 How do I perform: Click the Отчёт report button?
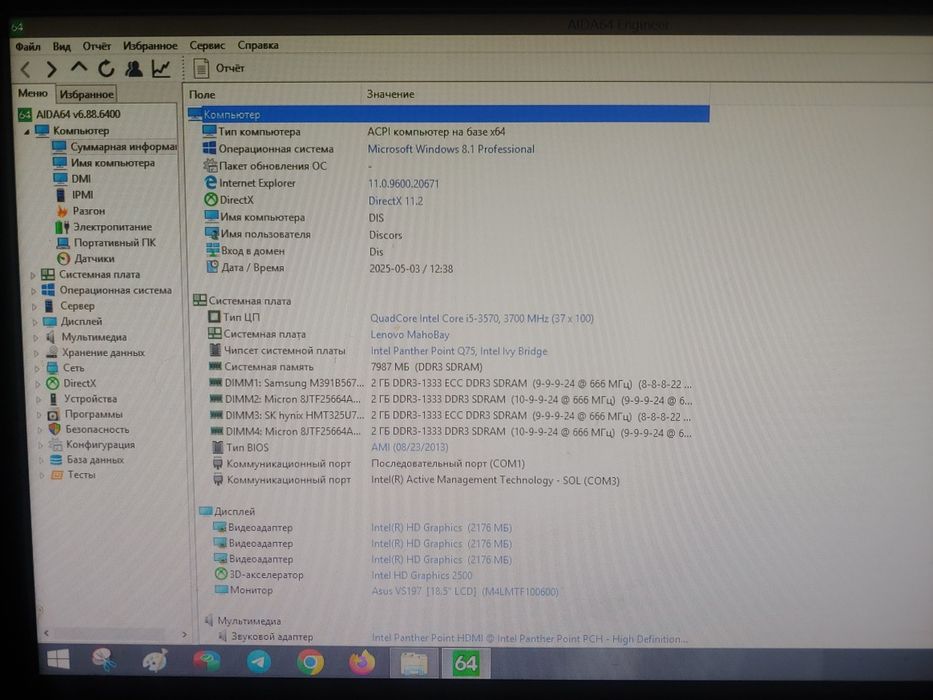pyautogui.click(x=219, y=68)
